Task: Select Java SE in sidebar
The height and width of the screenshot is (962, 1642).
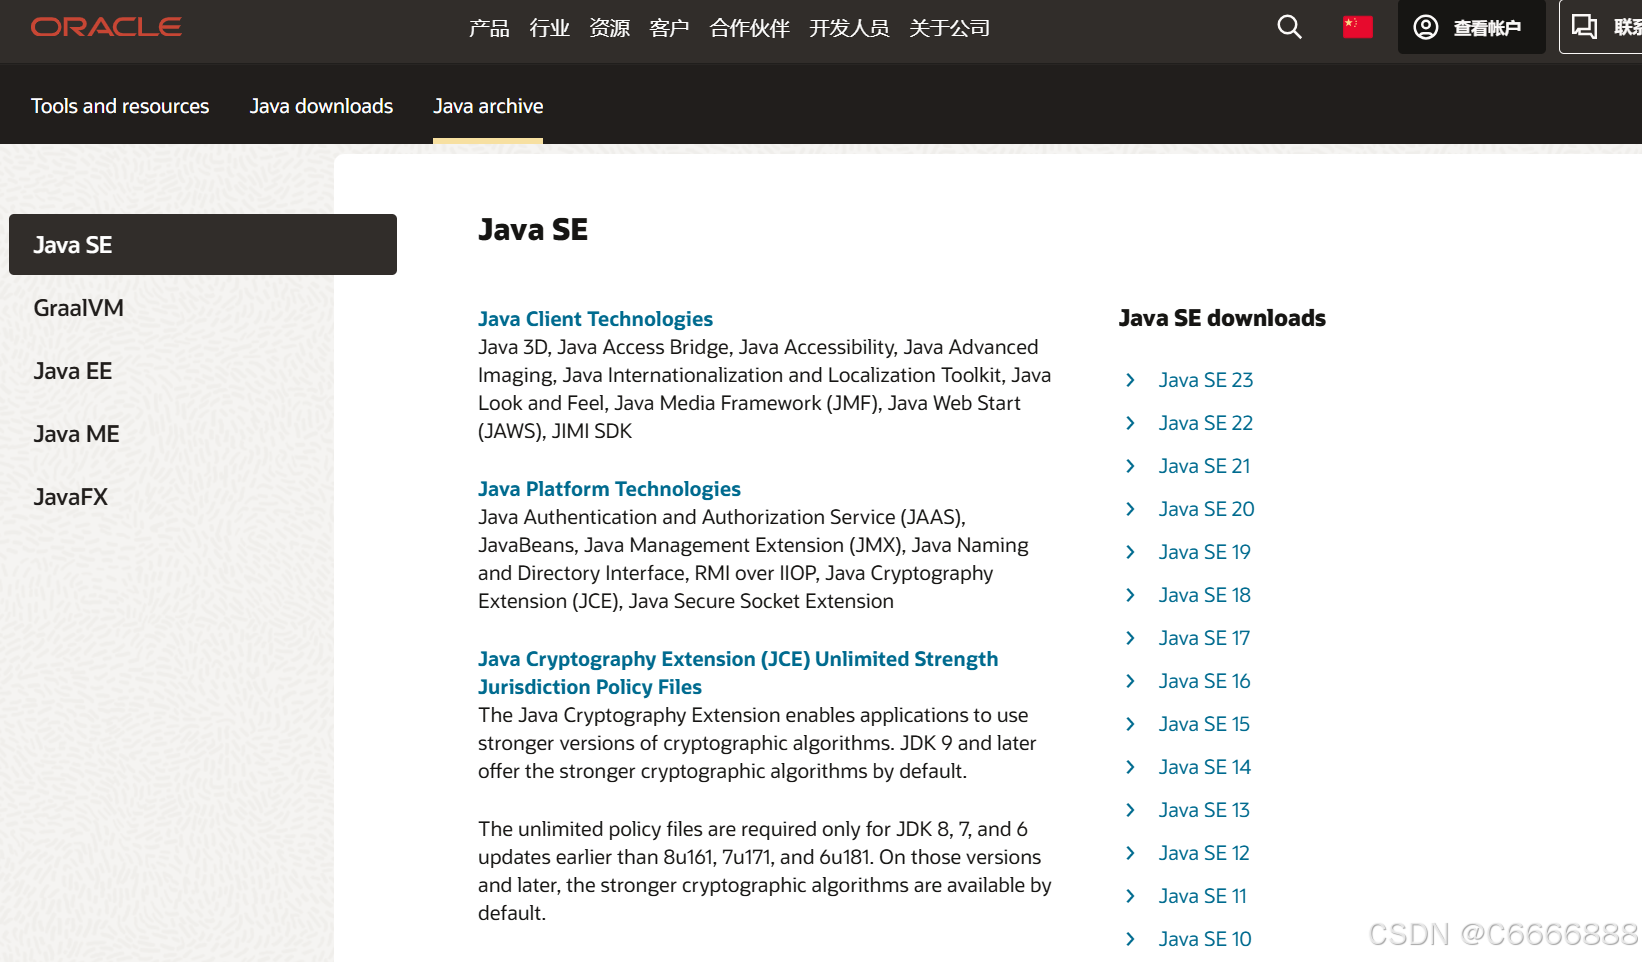Action: [203, 244]
